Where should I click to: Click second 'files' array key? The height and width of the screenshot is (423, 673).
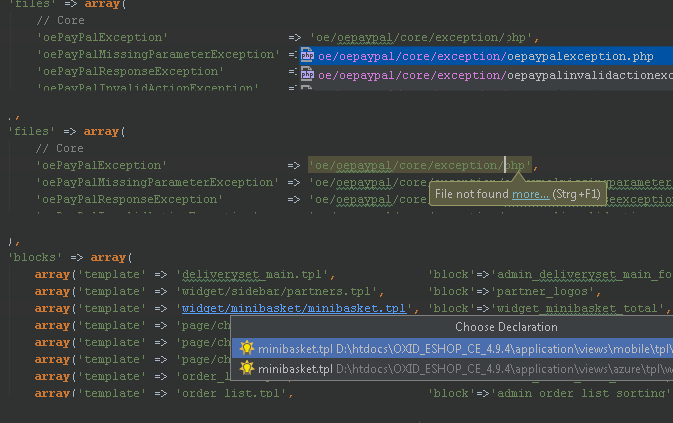click(x=31, y=131)
